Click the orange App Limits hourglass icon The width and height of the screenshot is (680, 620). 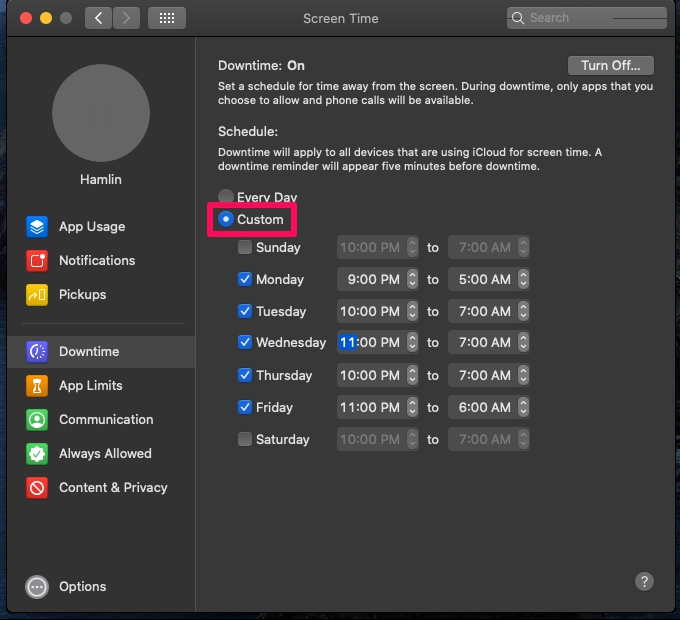[37, 386]
